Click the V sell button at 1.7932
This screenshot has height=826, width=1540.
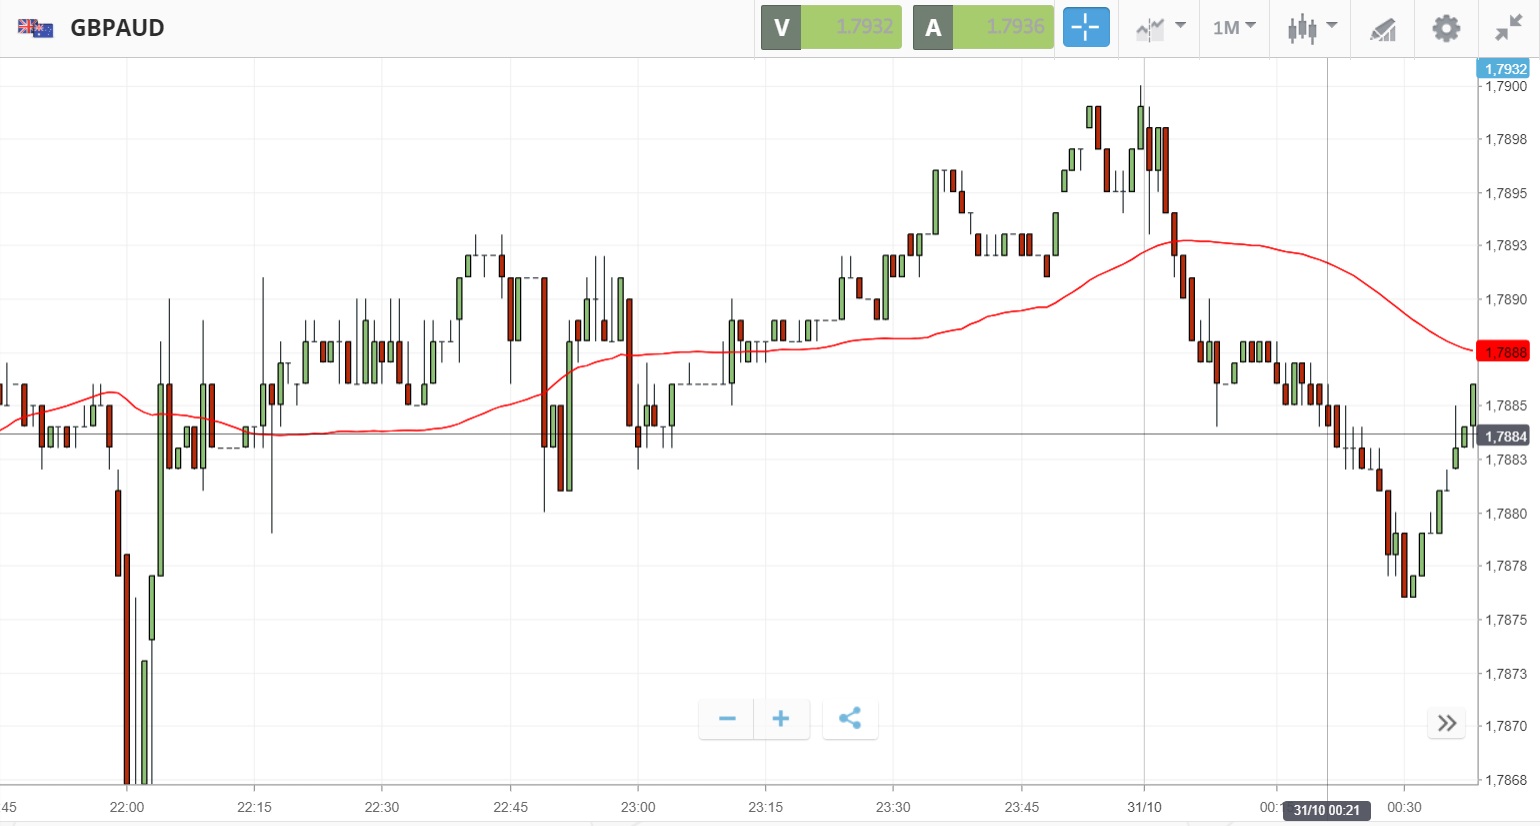point(831,28)
